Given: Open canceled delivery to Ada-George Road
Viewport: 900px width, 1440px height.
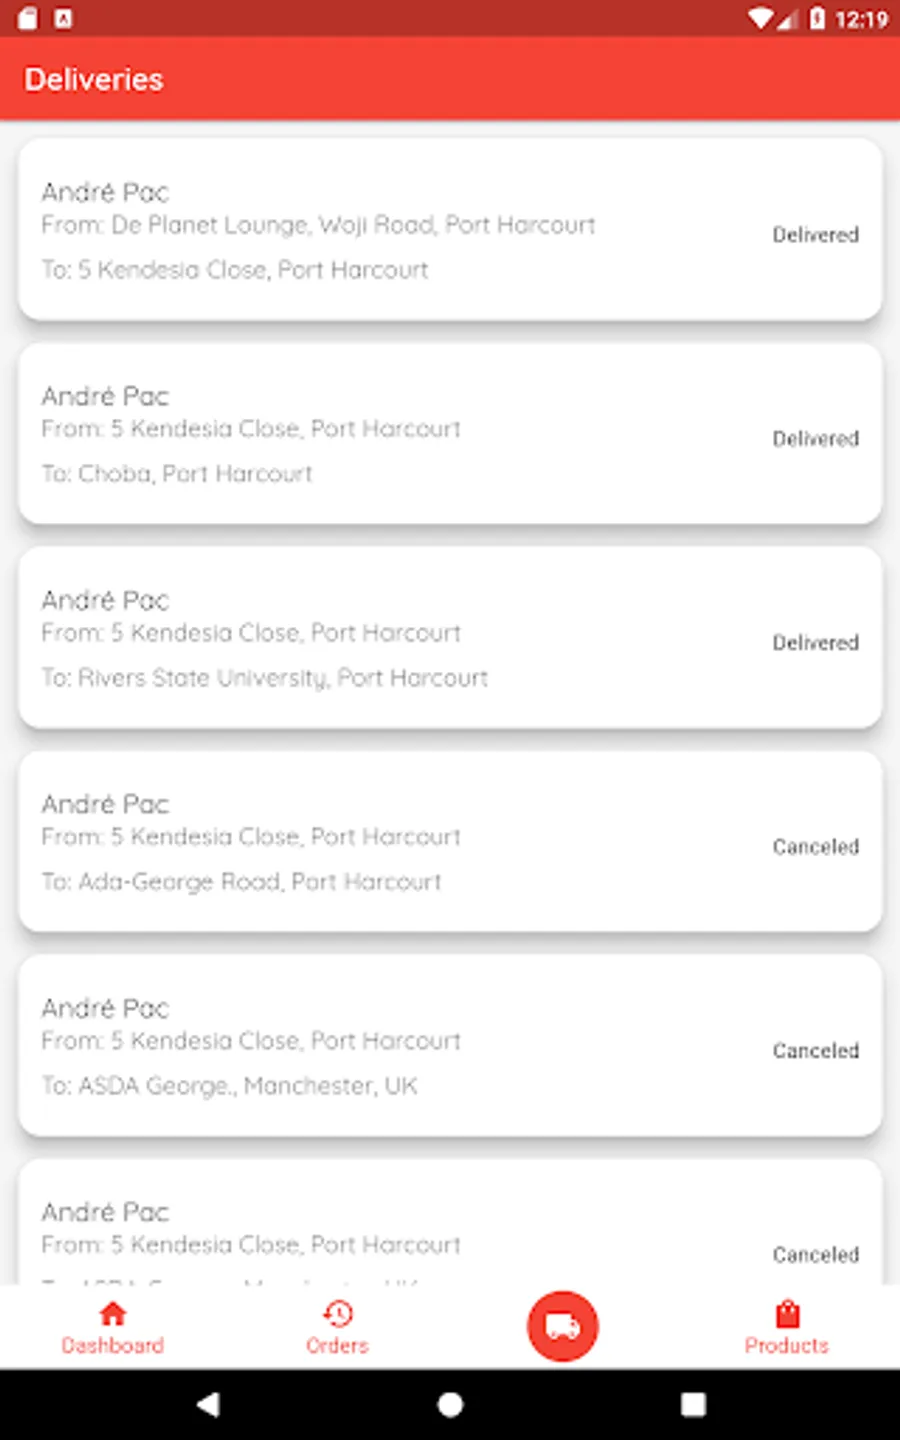Looking at the screenshot, I should 400,842.
